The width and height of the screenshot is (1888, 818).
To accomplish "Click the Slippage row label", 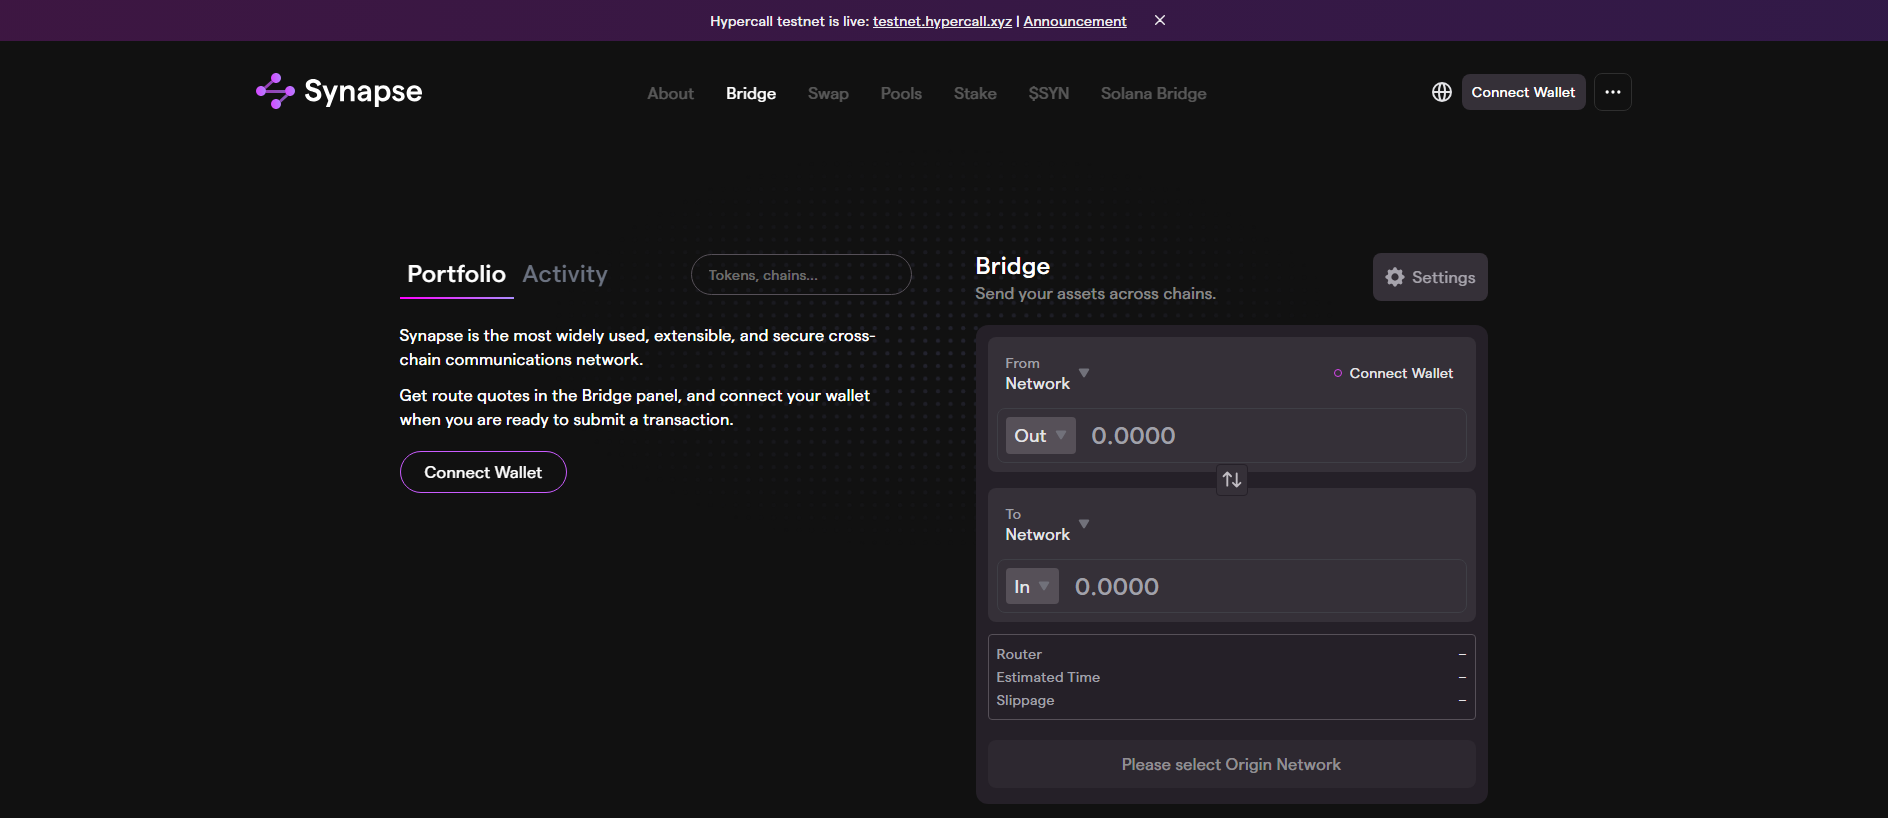I will 1025,700.
